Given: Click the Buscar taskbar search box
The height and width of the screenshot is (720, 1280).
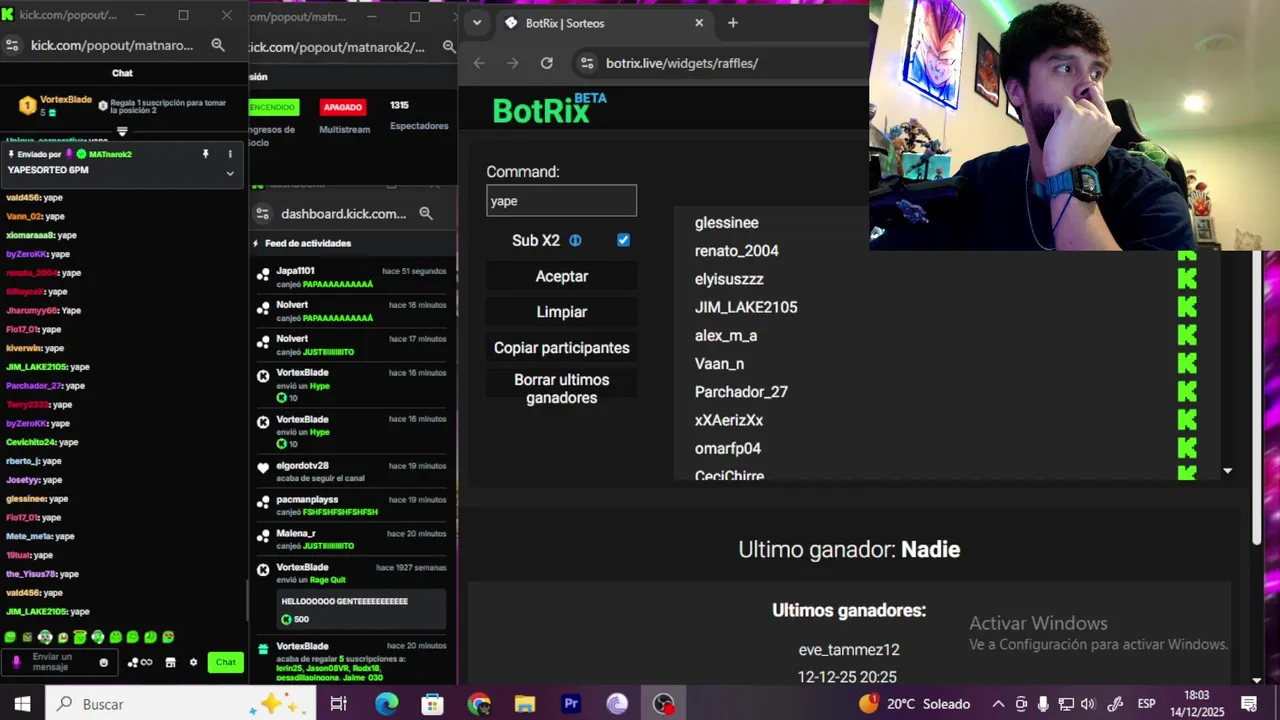Looking at the screenshot, I should (180, 704).
